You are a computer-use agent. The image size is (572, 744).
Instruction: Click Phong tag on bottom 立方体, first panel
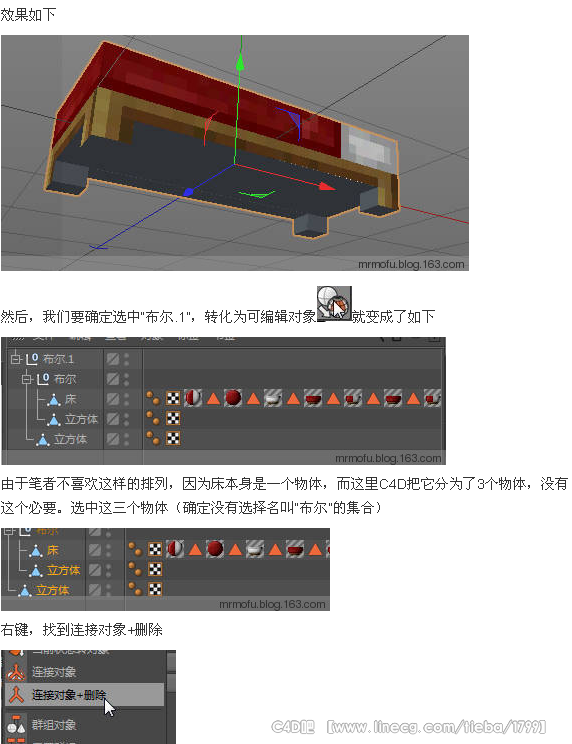(x=153, y=438)
